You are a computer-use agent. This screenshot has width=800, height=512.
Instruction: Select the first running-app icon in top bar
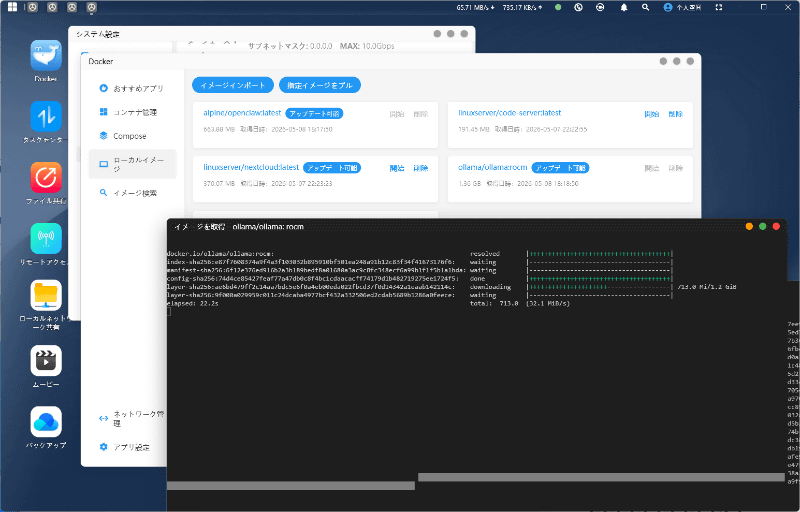click(x=33, y=7)
